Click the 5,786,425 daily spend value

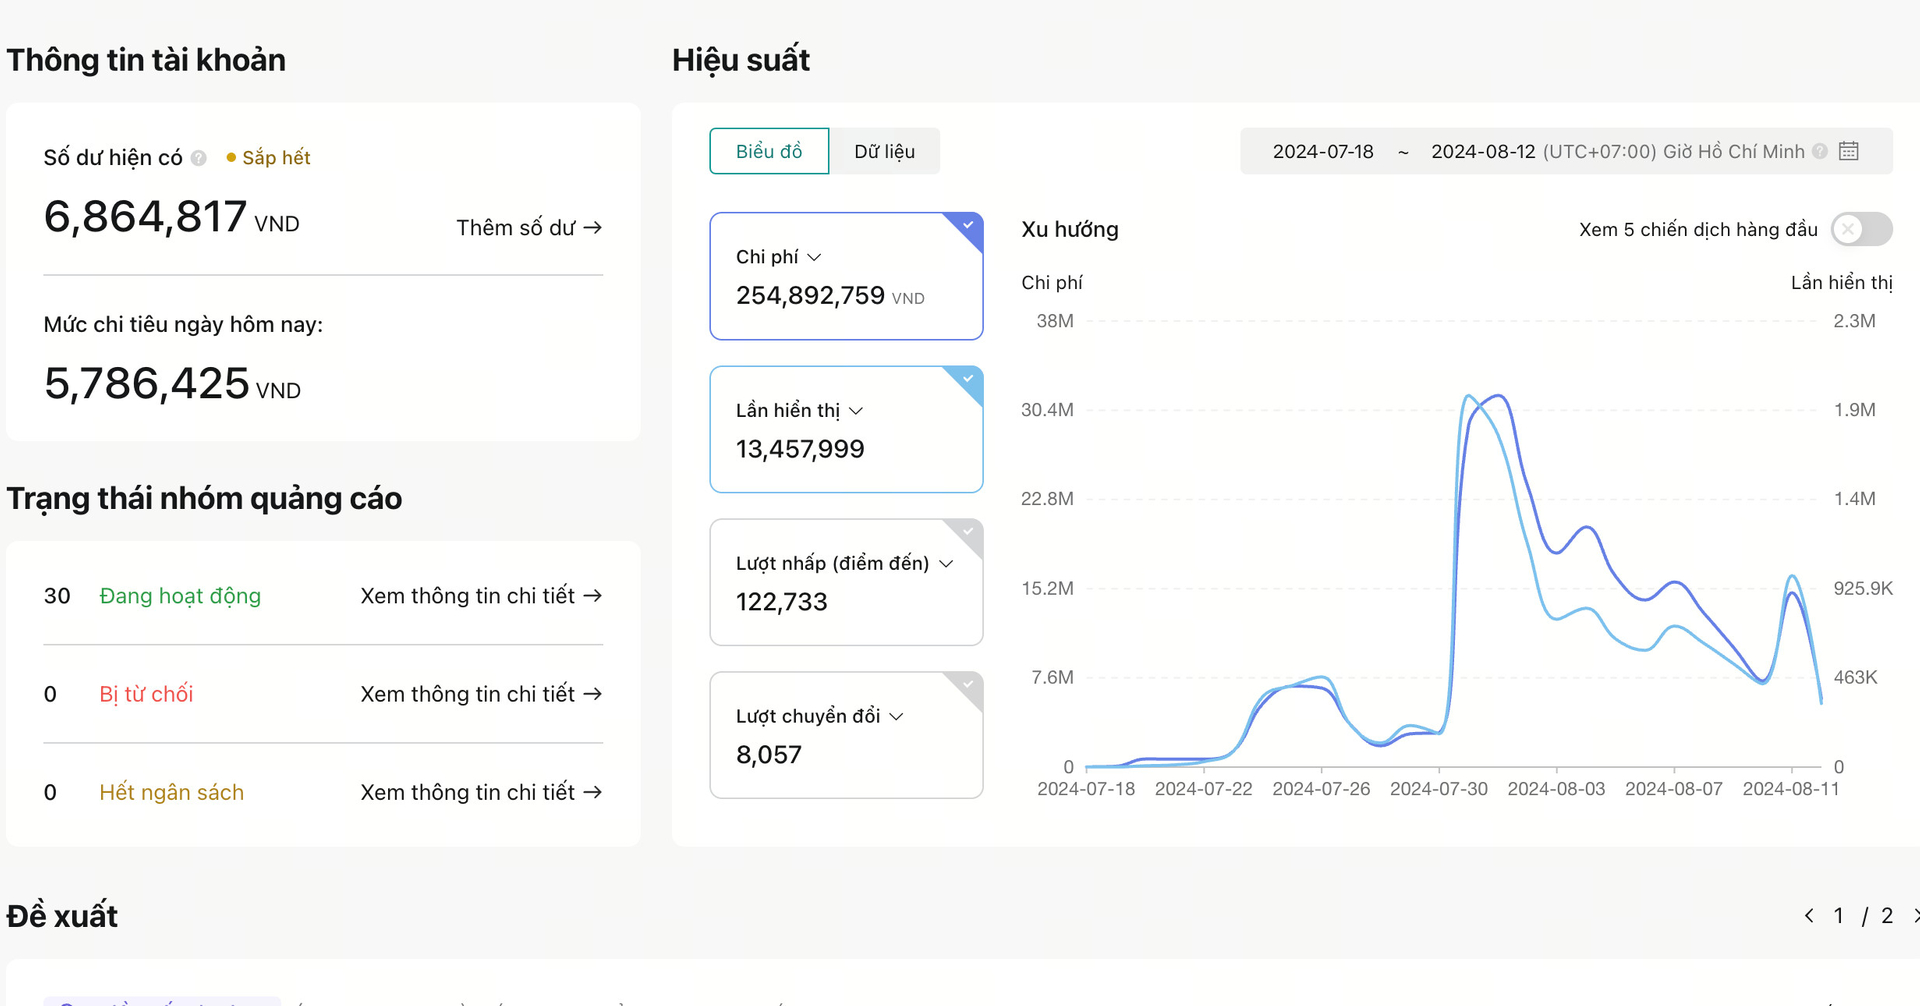146,384
